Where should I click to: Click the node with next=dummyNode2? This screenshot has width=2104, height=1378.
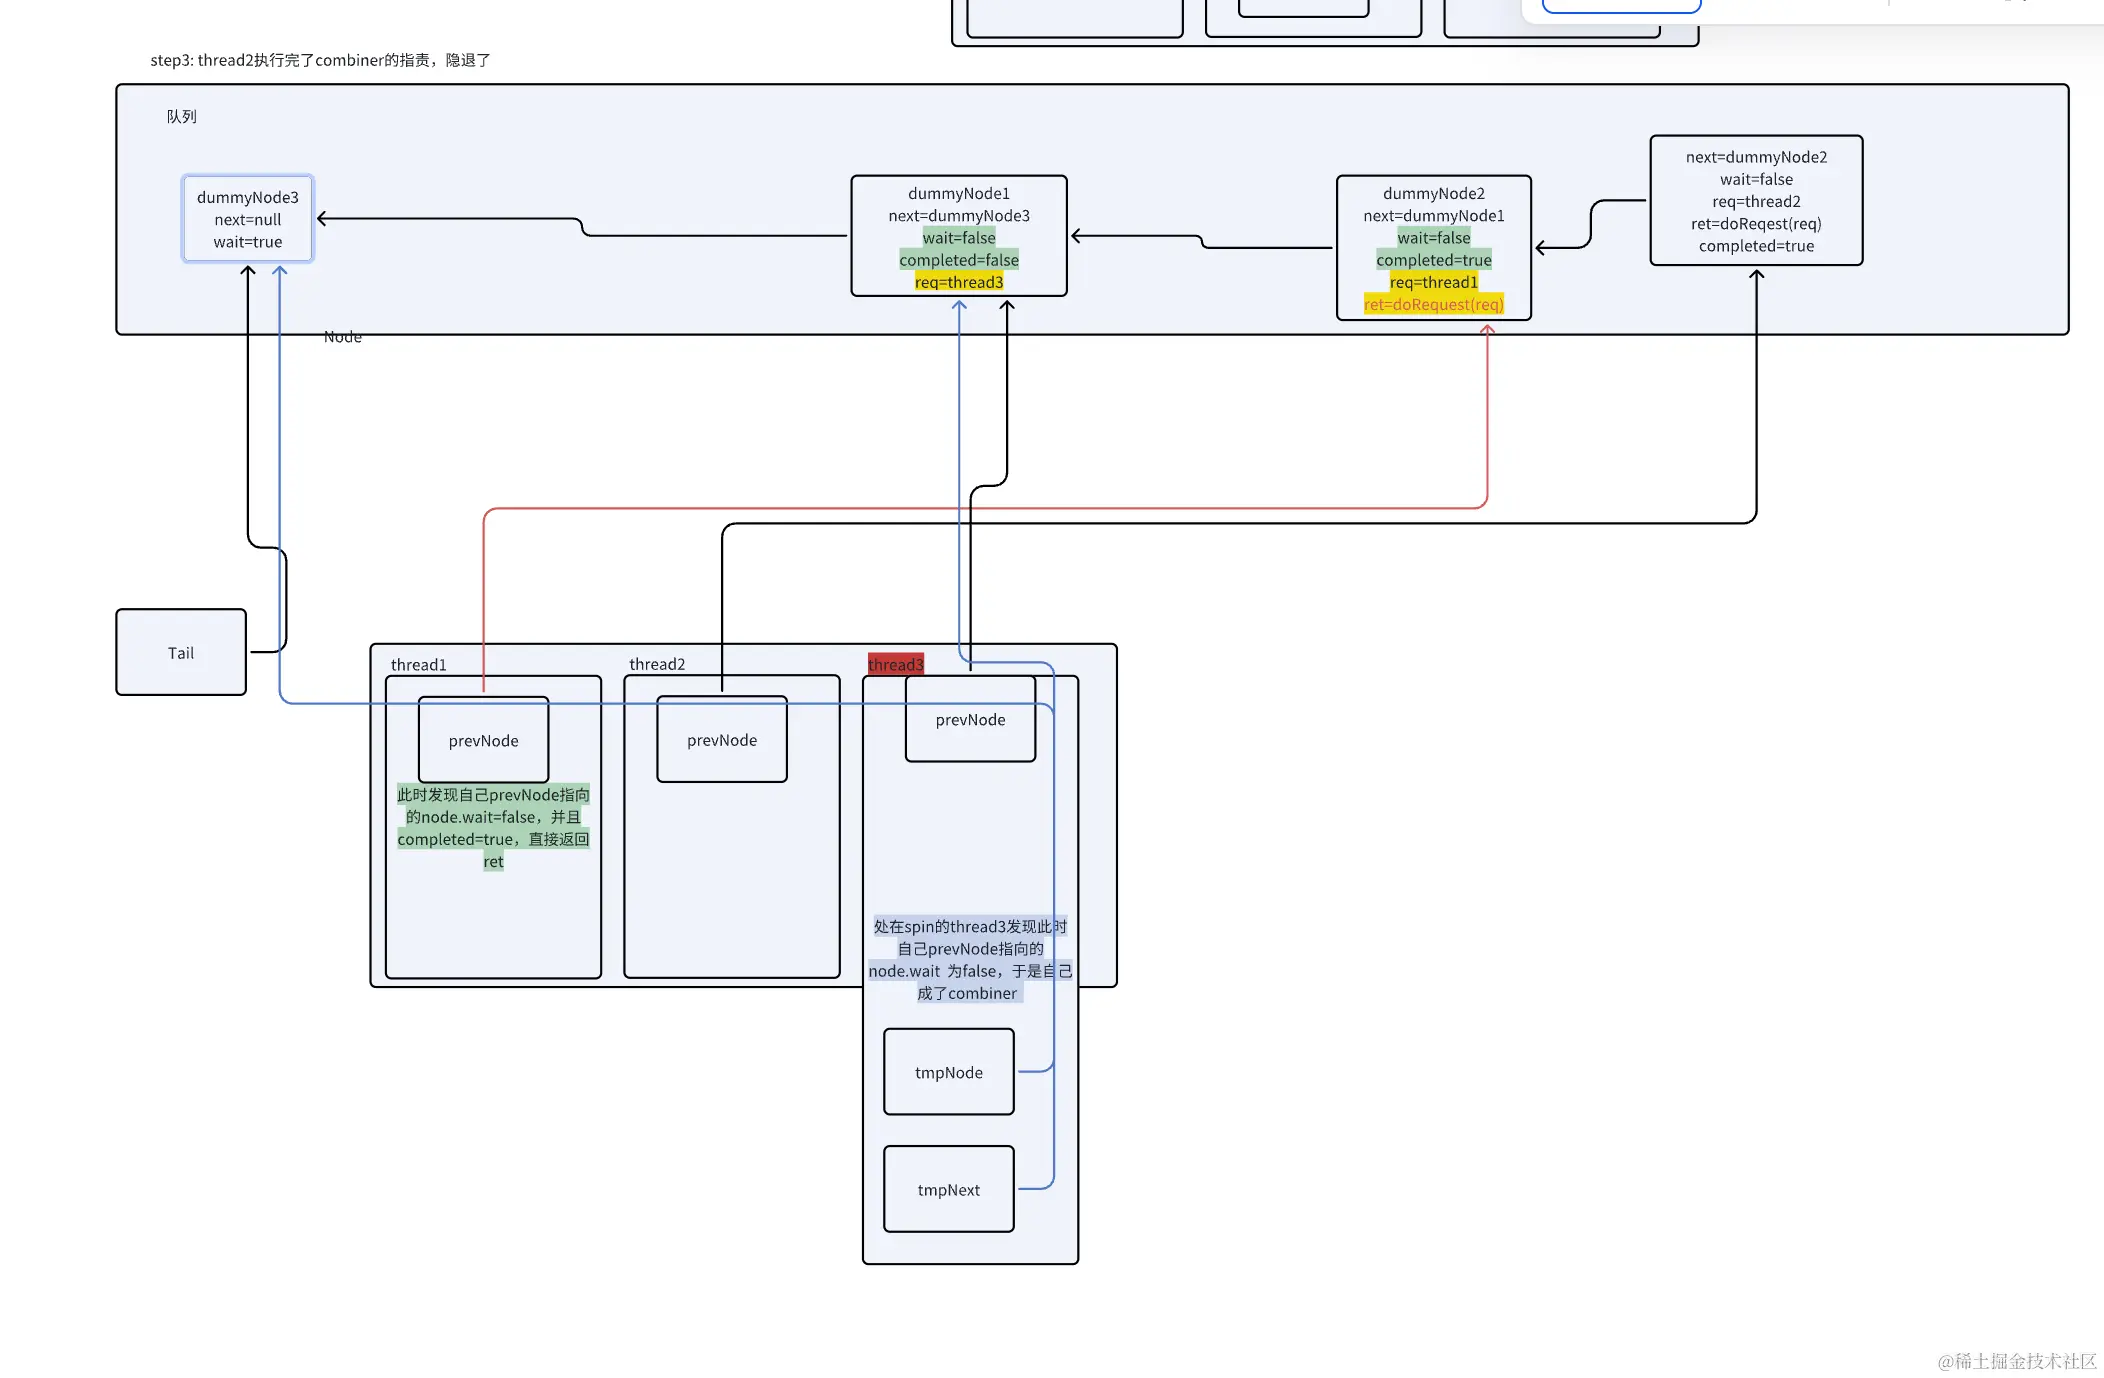(1755, 201)
